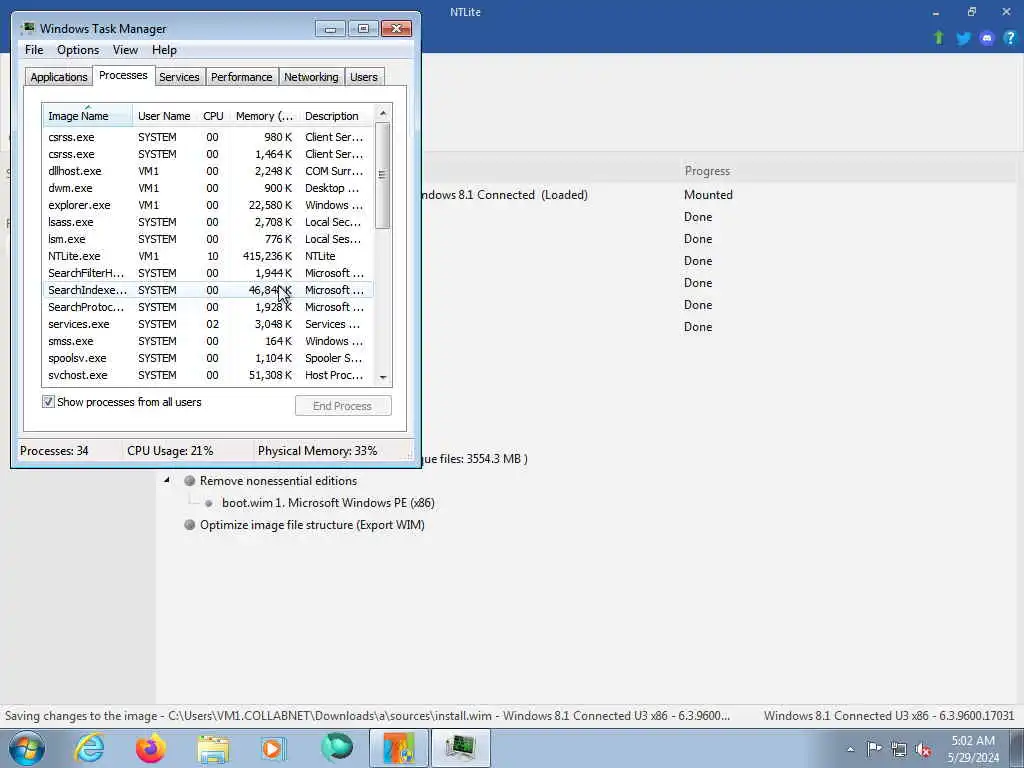Open the Windows Start orb

point(26,748)
